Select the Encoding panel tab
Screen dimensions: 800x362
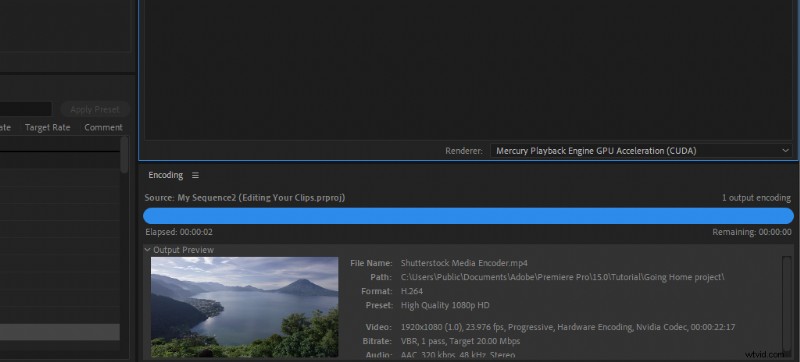pyautogui.click(x=165, y=175)
